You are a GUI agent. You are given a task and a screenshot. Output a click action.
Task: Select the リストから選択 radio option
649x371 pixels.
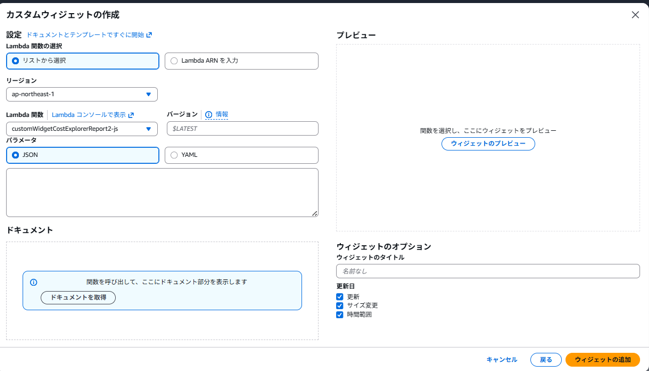(82, 61)
